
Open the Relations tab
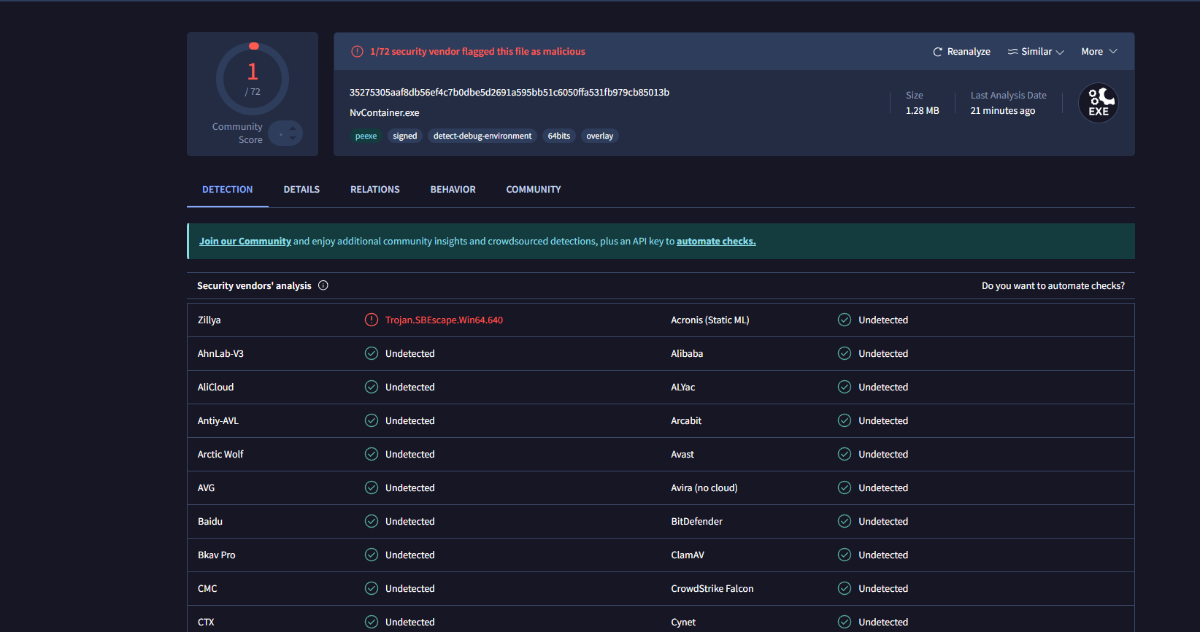(x=374, y=190)
